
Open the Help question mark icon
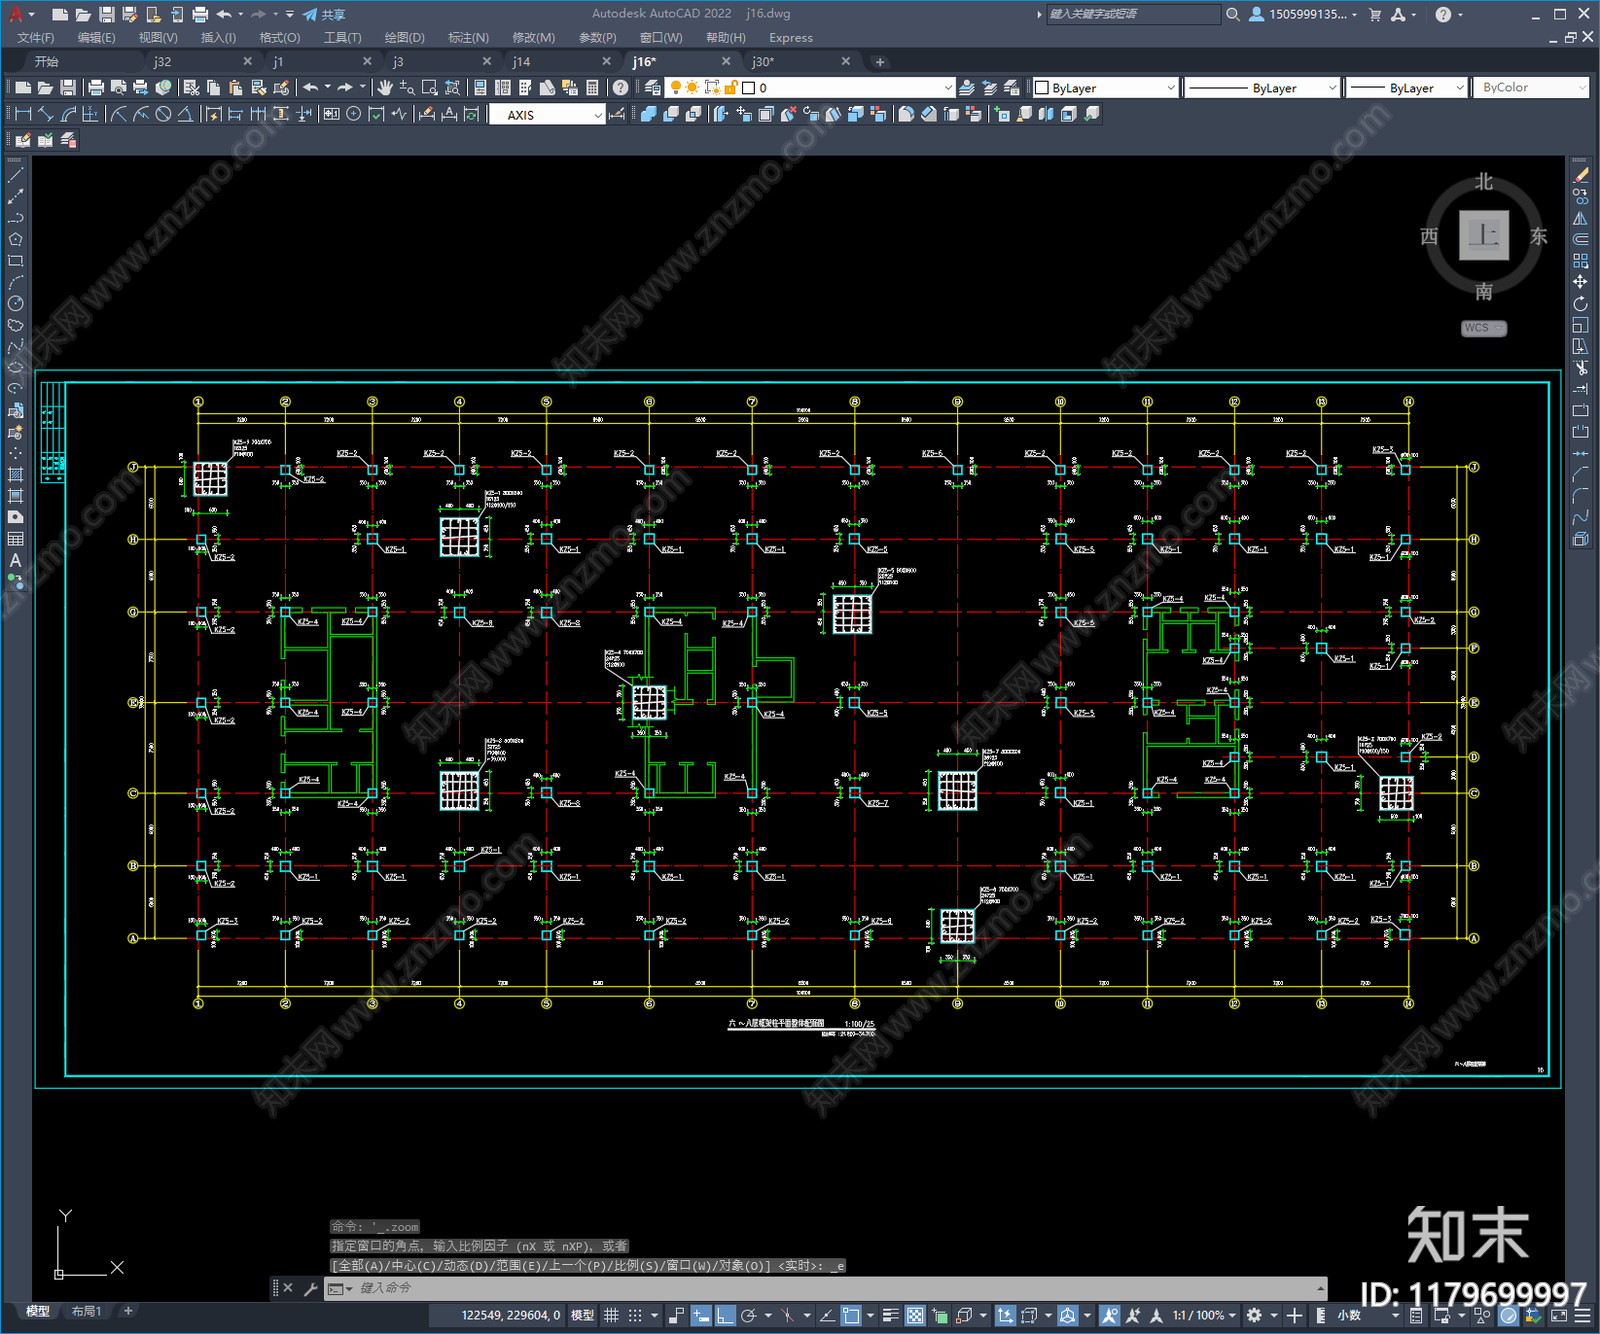pos(621,88)
